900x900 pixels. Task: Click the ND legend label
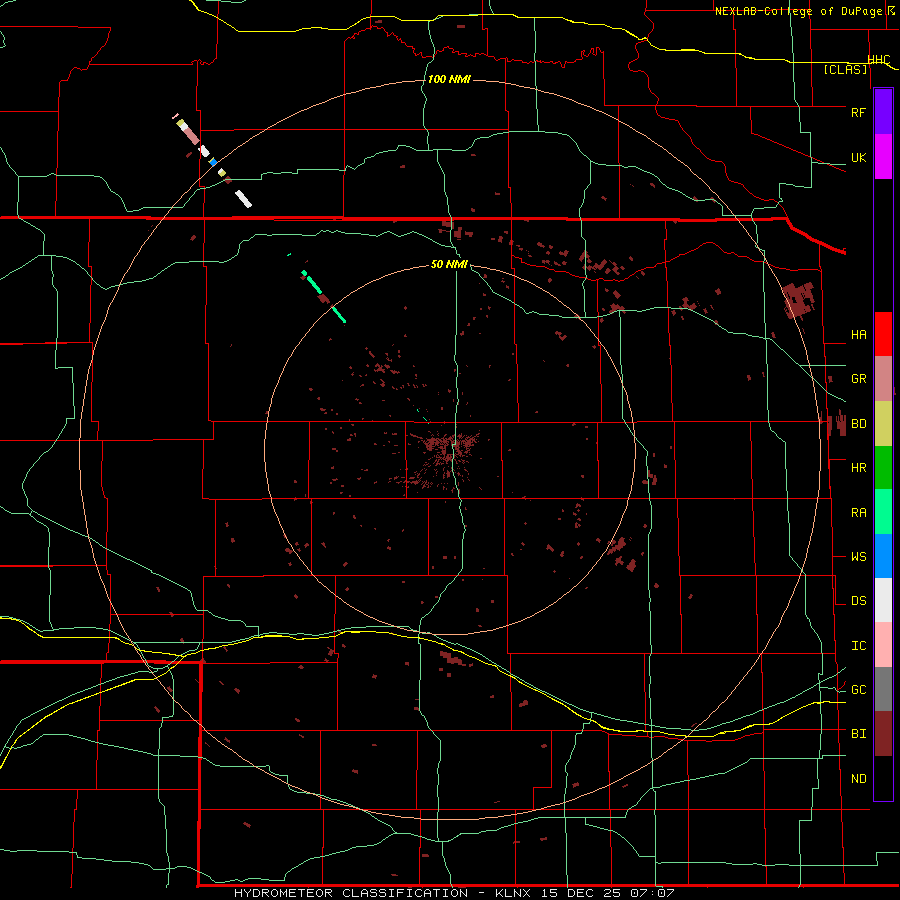coord(858,778)
